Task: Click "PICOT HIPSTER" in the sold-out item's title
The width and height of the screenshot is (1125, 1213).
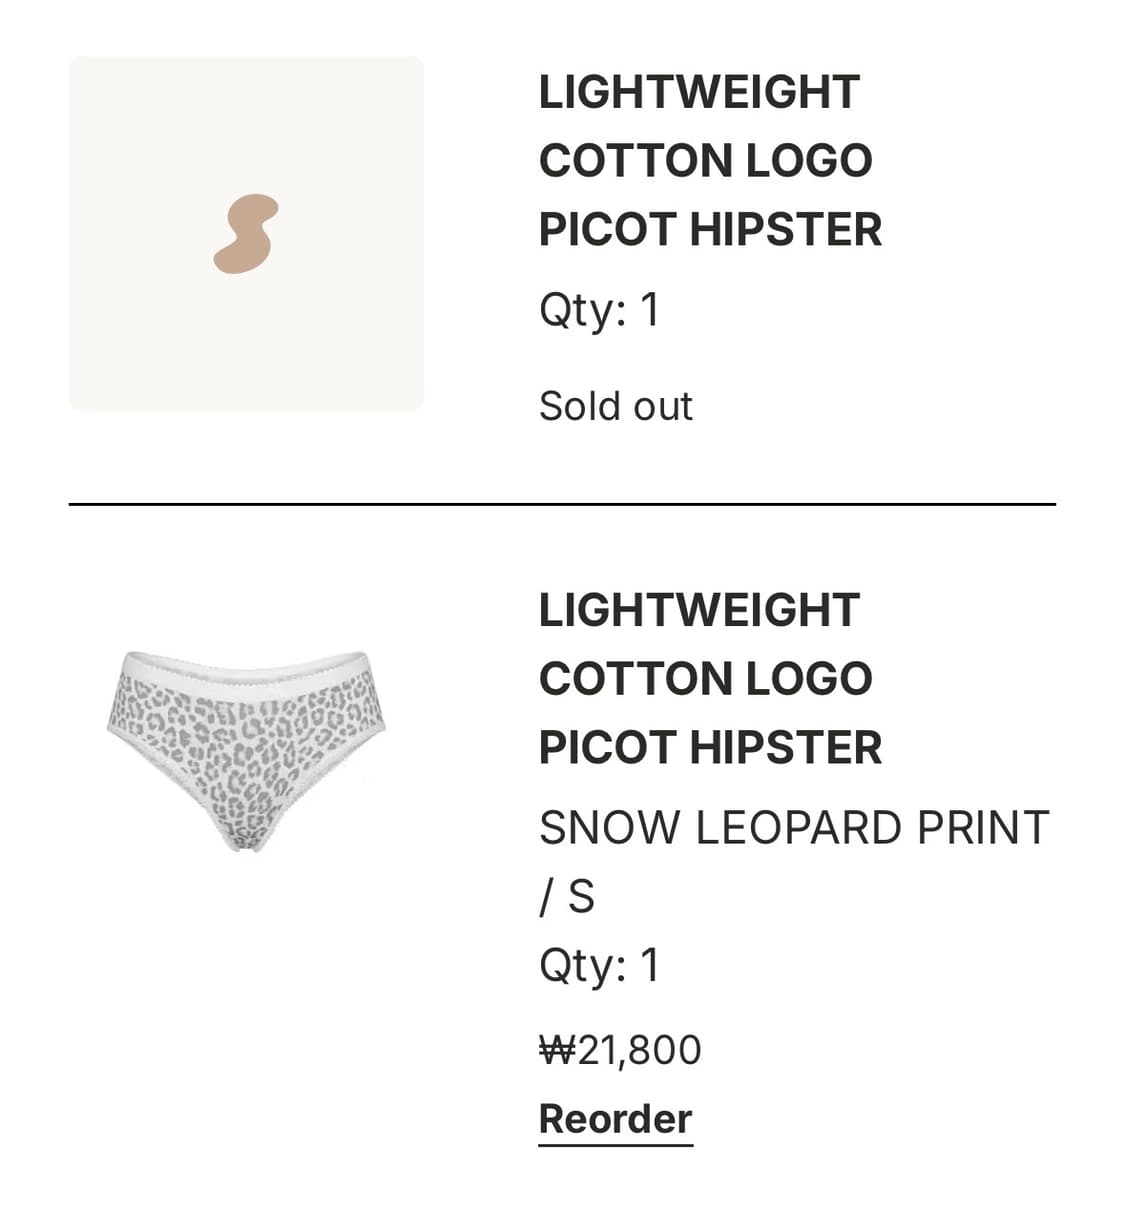Action: (x=710, y=230)
